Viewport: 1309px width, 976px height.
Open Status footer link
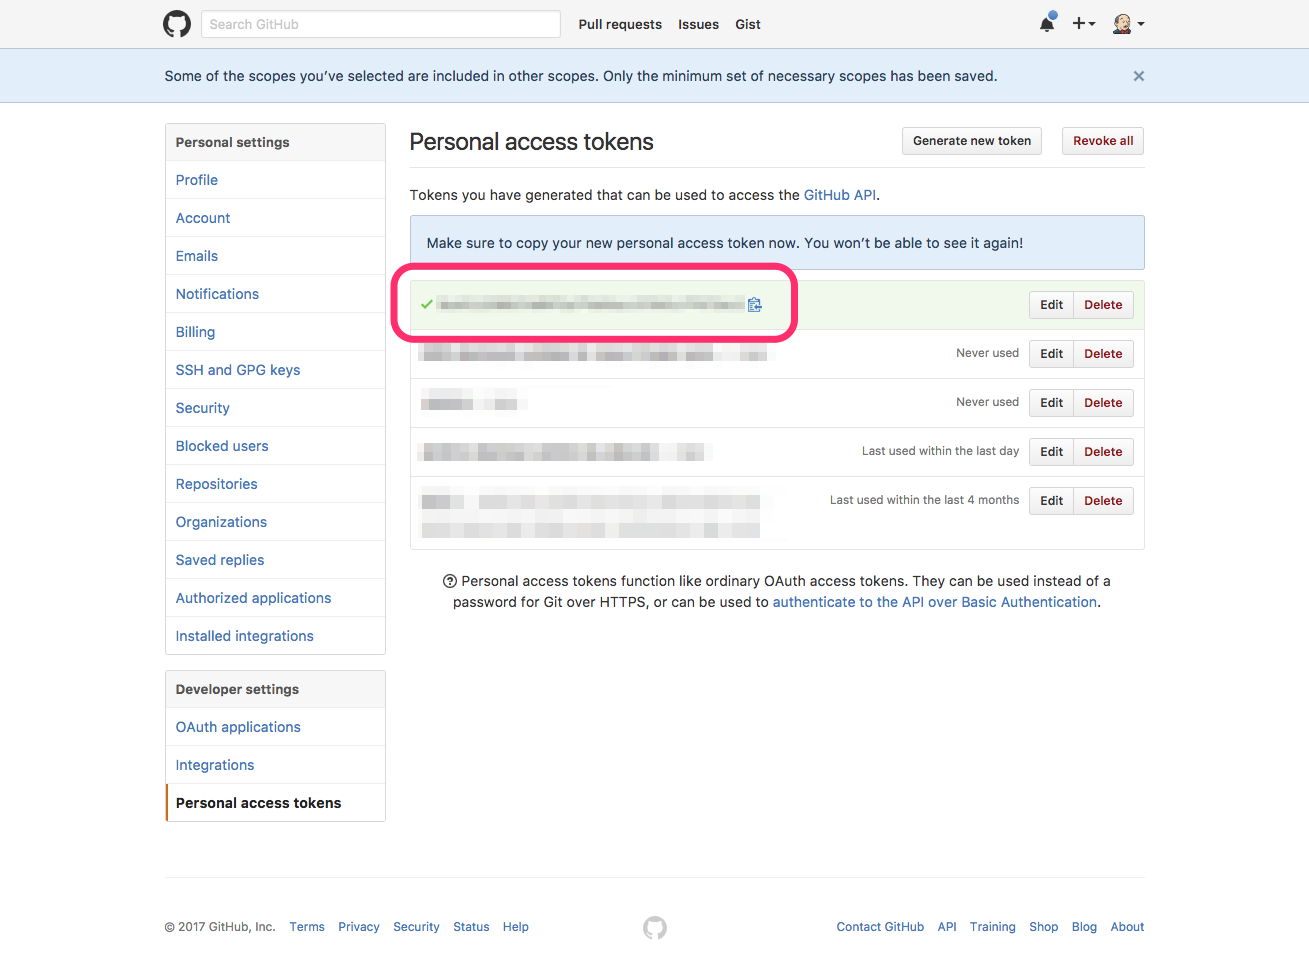click(471, 927)
